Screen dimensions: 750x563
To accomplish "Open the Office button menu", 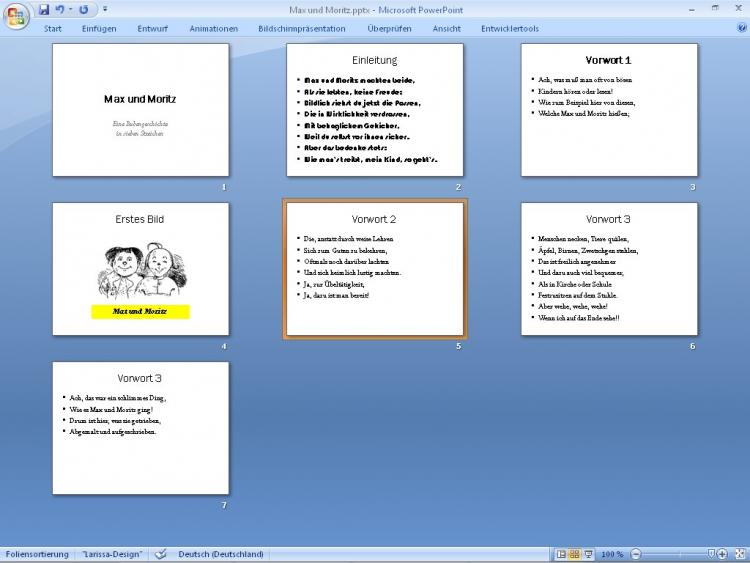I will (x=17, y=16).
